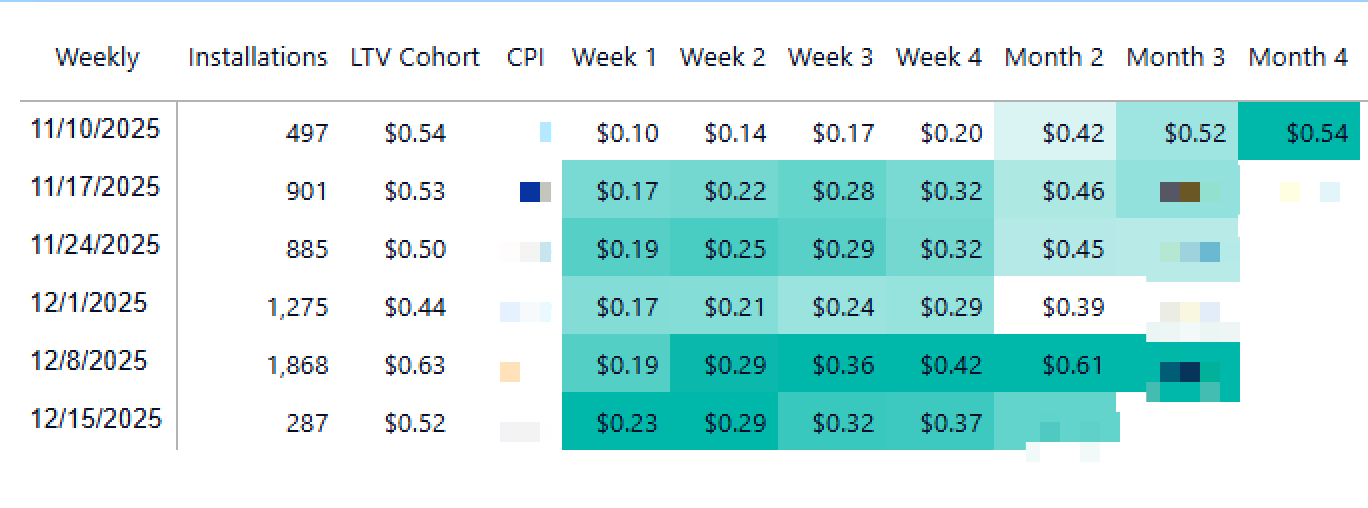Click the $0.63 LTV Cohort cell
Image resolution: width=1368 pixels, height=508 pixels.
coord(415,367)
